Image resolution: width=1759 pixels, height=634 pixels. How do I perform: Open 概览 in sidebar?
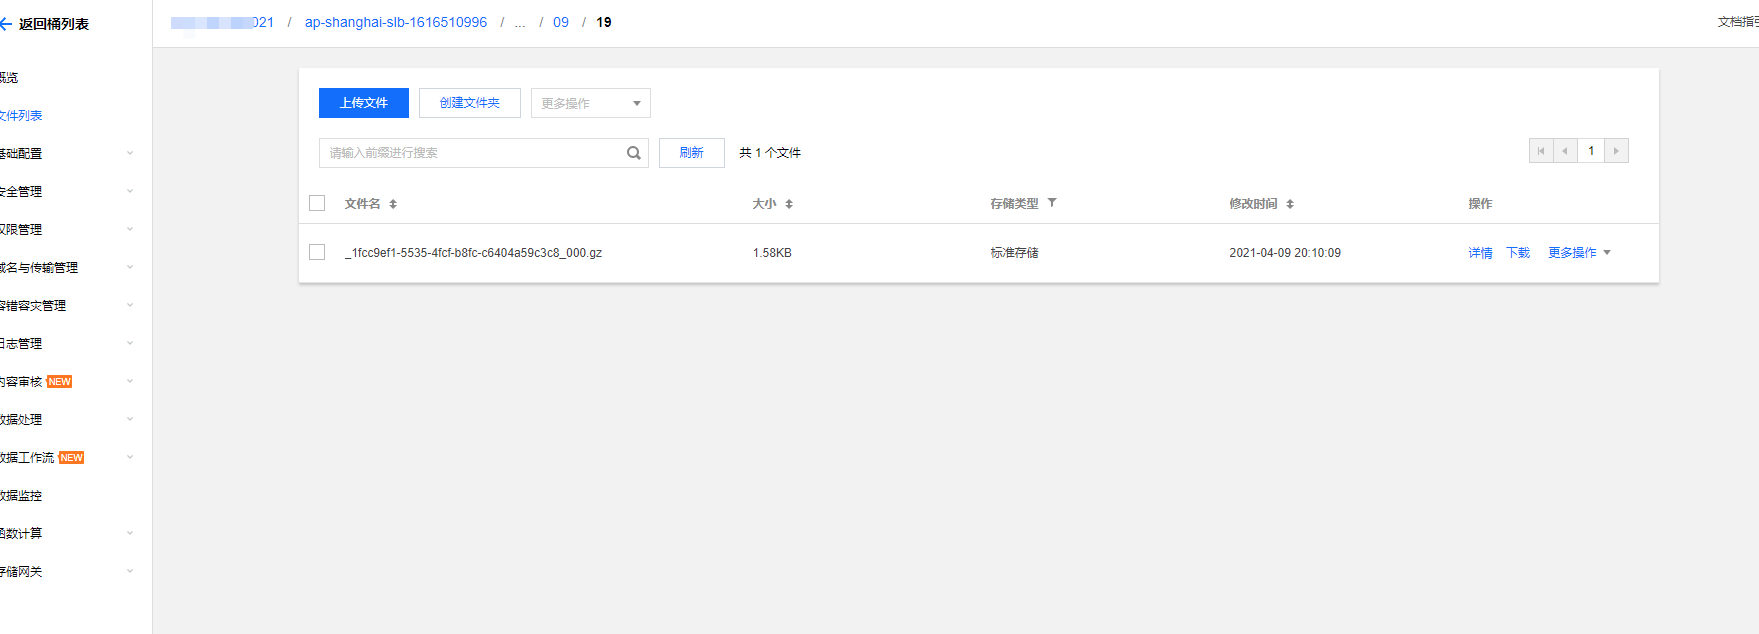(9, 77)
